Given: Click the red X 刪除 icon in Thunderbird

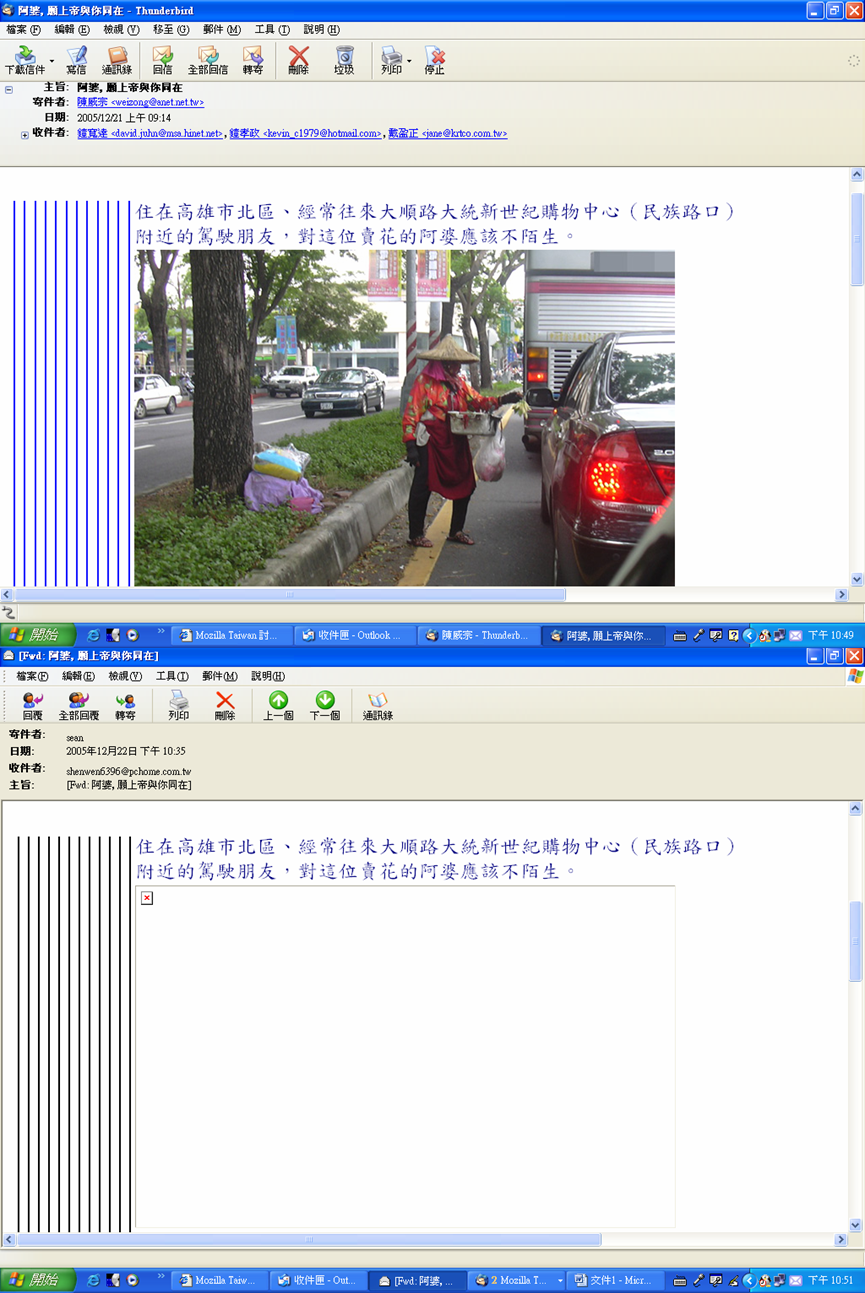Looking at the screenshot, I should pos(298,60).
